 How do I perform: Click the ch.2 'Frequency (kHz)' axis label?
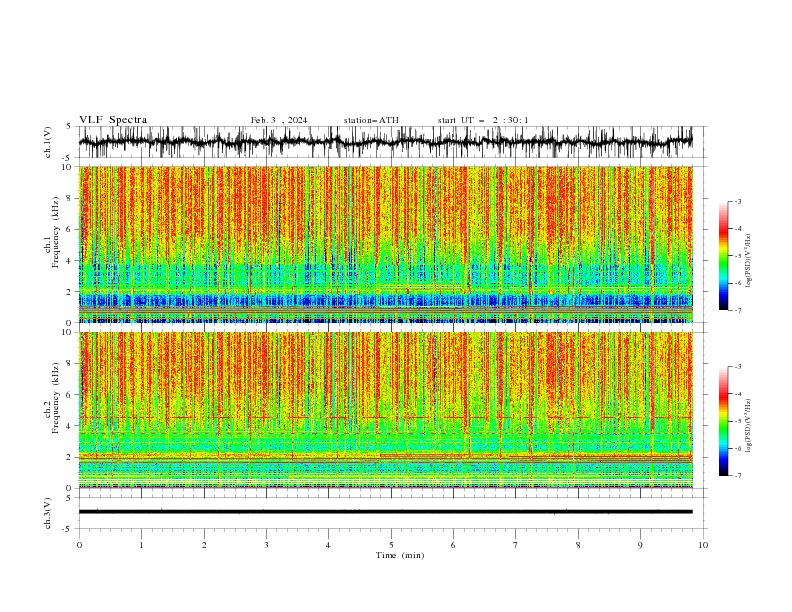click(x=55, y=398)
